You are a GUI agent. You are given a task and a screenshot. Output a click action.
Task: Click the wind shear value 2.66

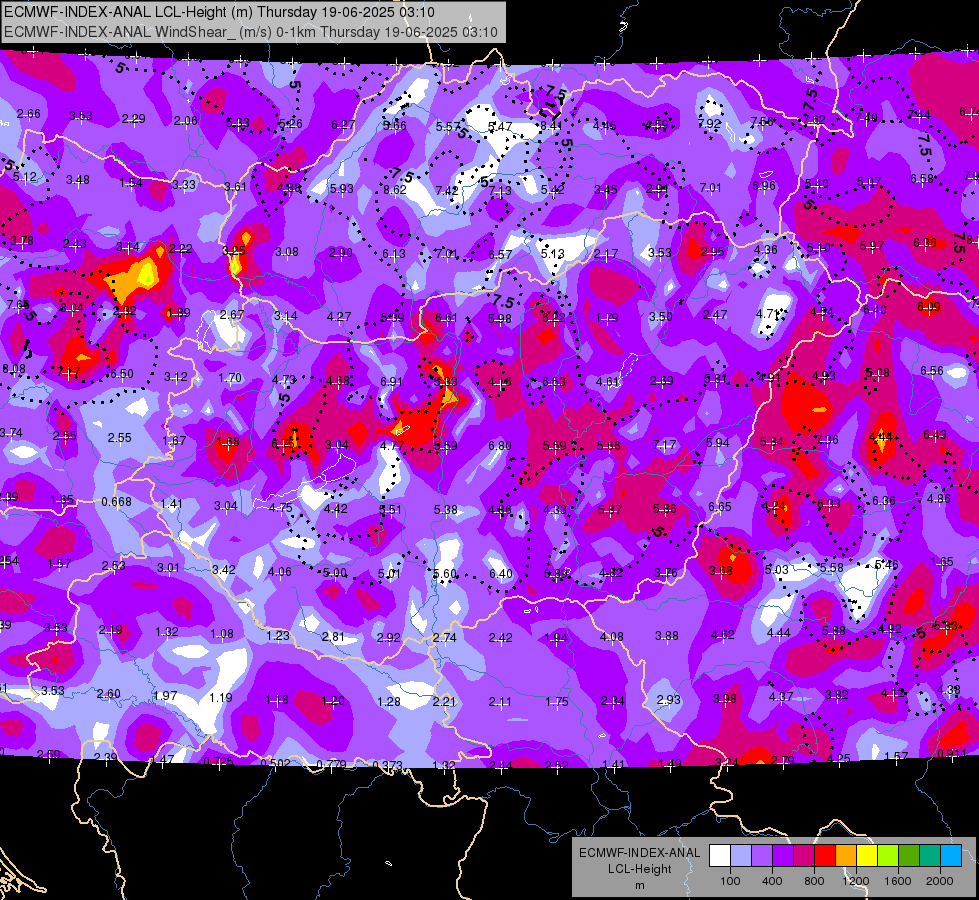29,114
